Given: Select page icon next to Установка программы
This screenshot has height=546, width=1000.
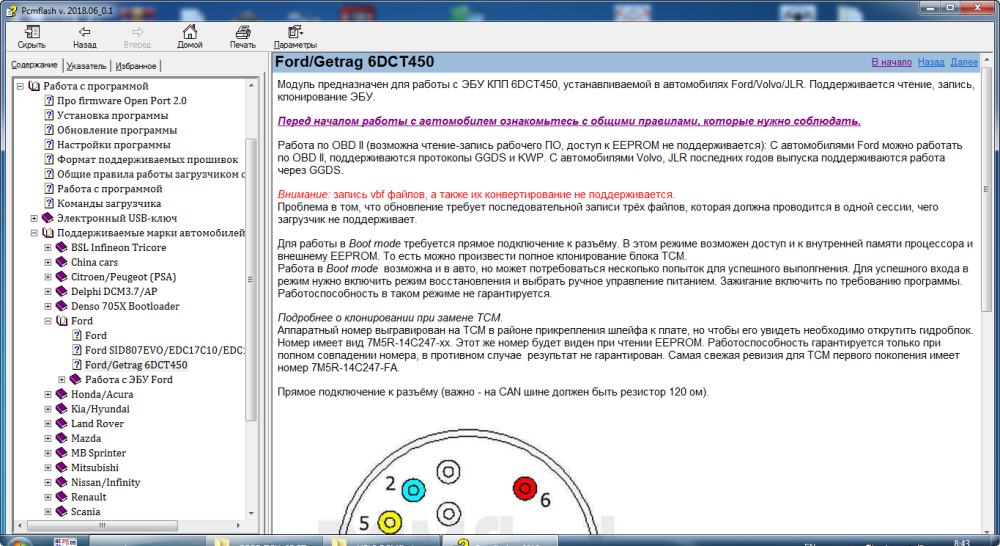Looking at the screenshot, I should point(49,115).
